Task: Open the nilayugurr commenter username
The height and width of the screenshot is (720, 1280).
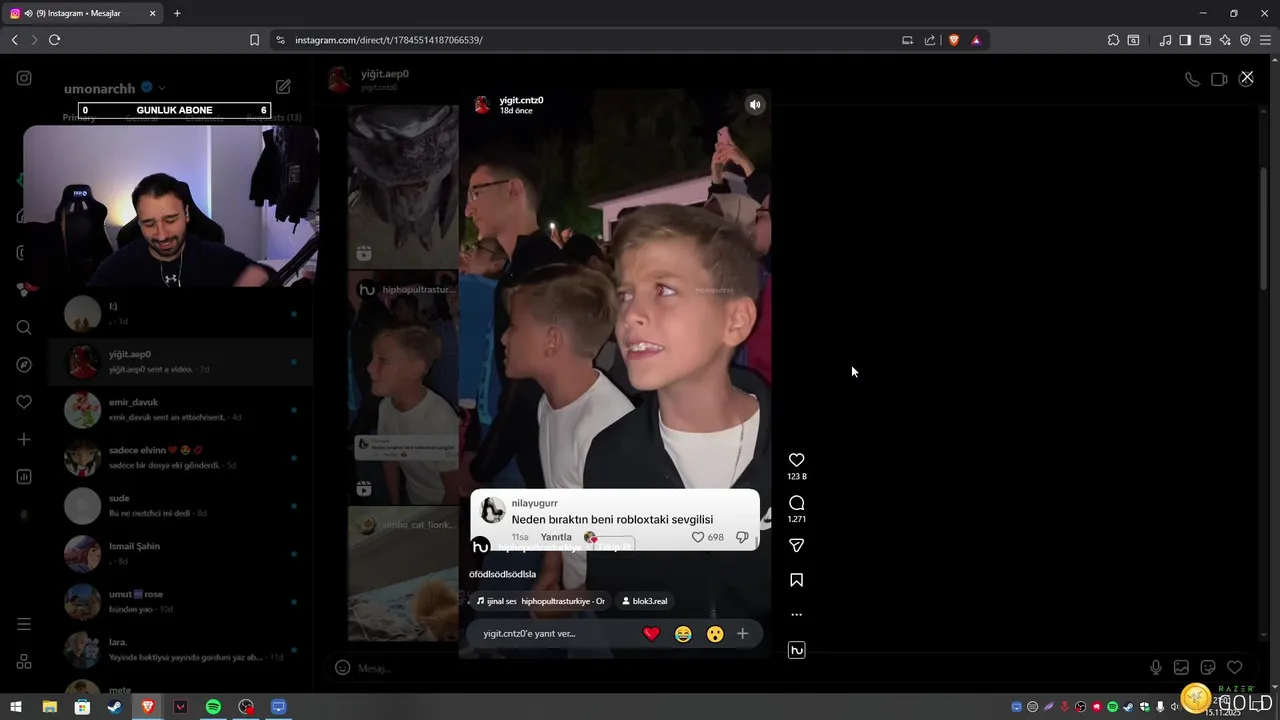Action: pos(535,503)
